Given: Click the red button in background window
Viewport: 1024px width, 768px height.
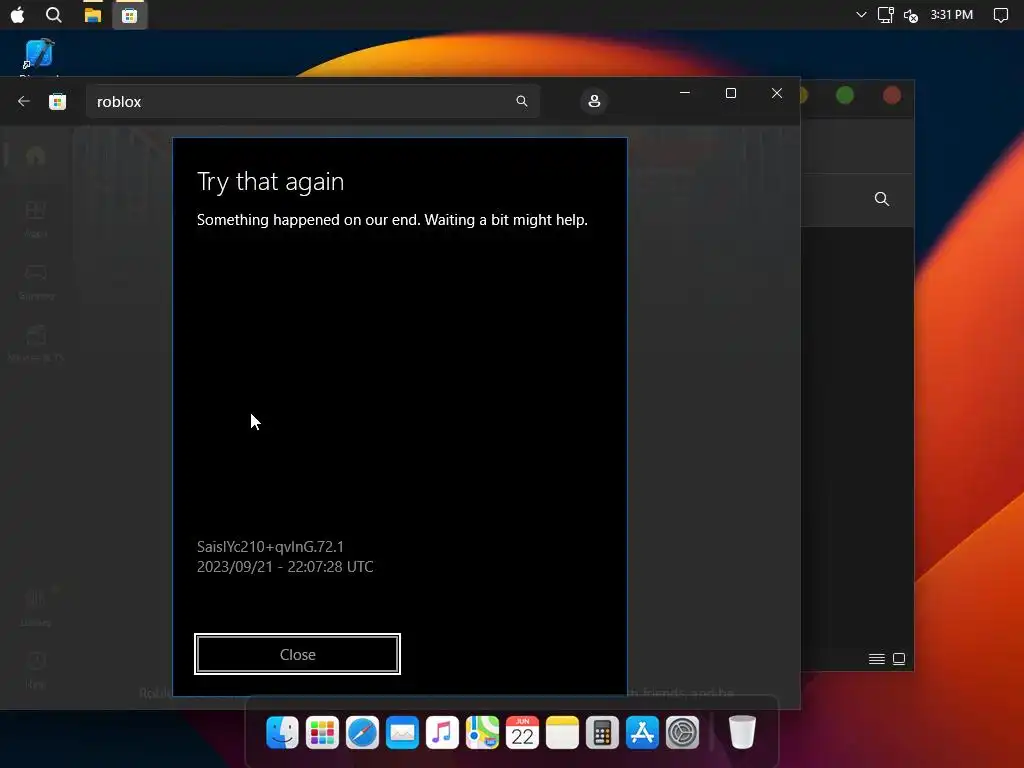Looking at the screenshot, I should pos(892,96).
